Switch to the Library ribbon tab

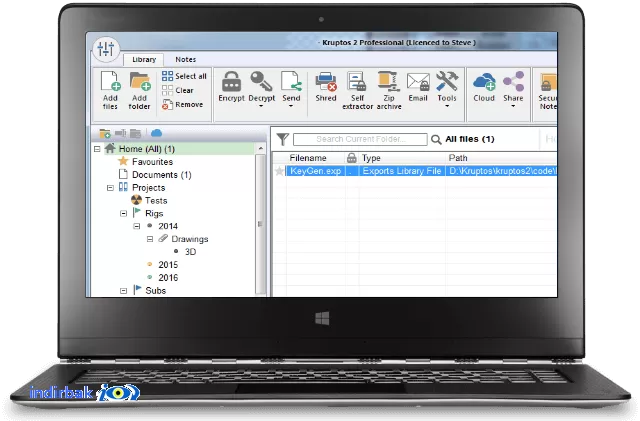[144, 60]
